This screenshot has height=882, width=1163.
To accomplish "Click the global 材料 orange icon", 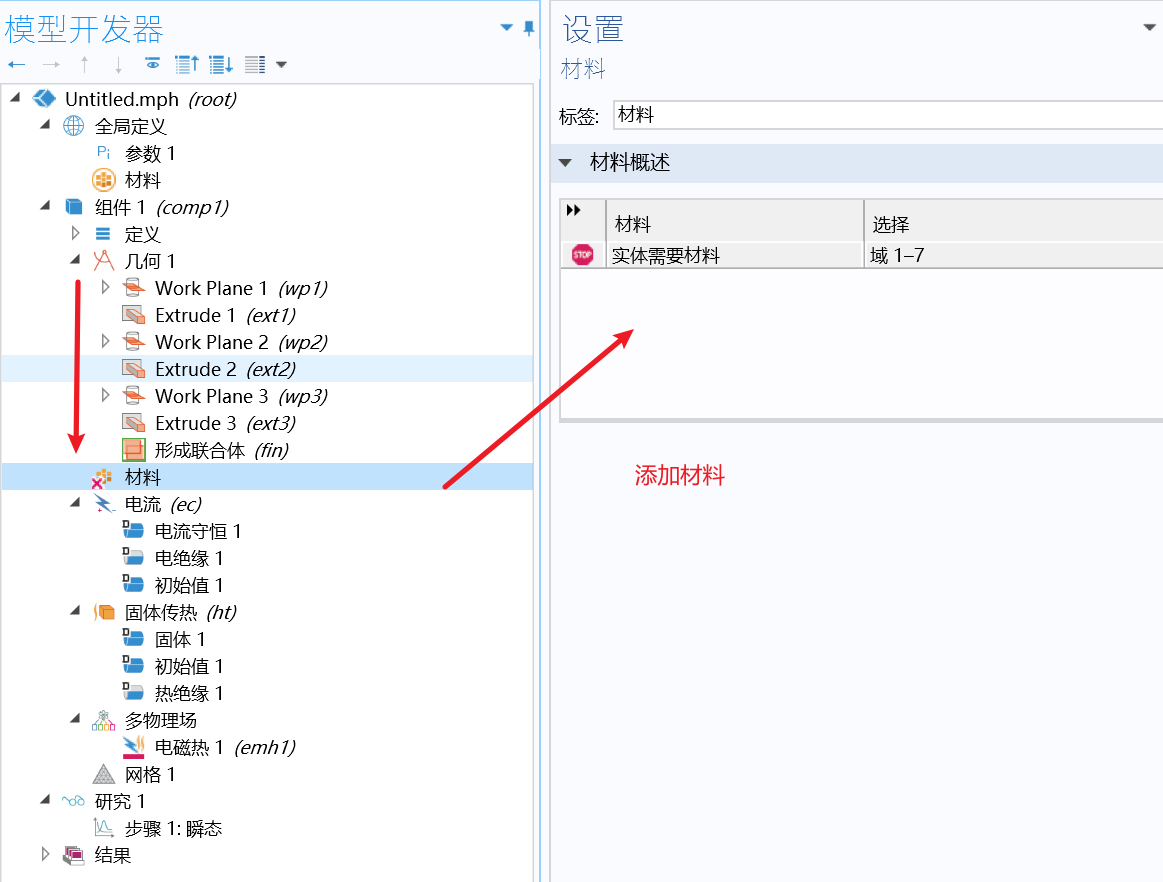I will tap(104, 180).
